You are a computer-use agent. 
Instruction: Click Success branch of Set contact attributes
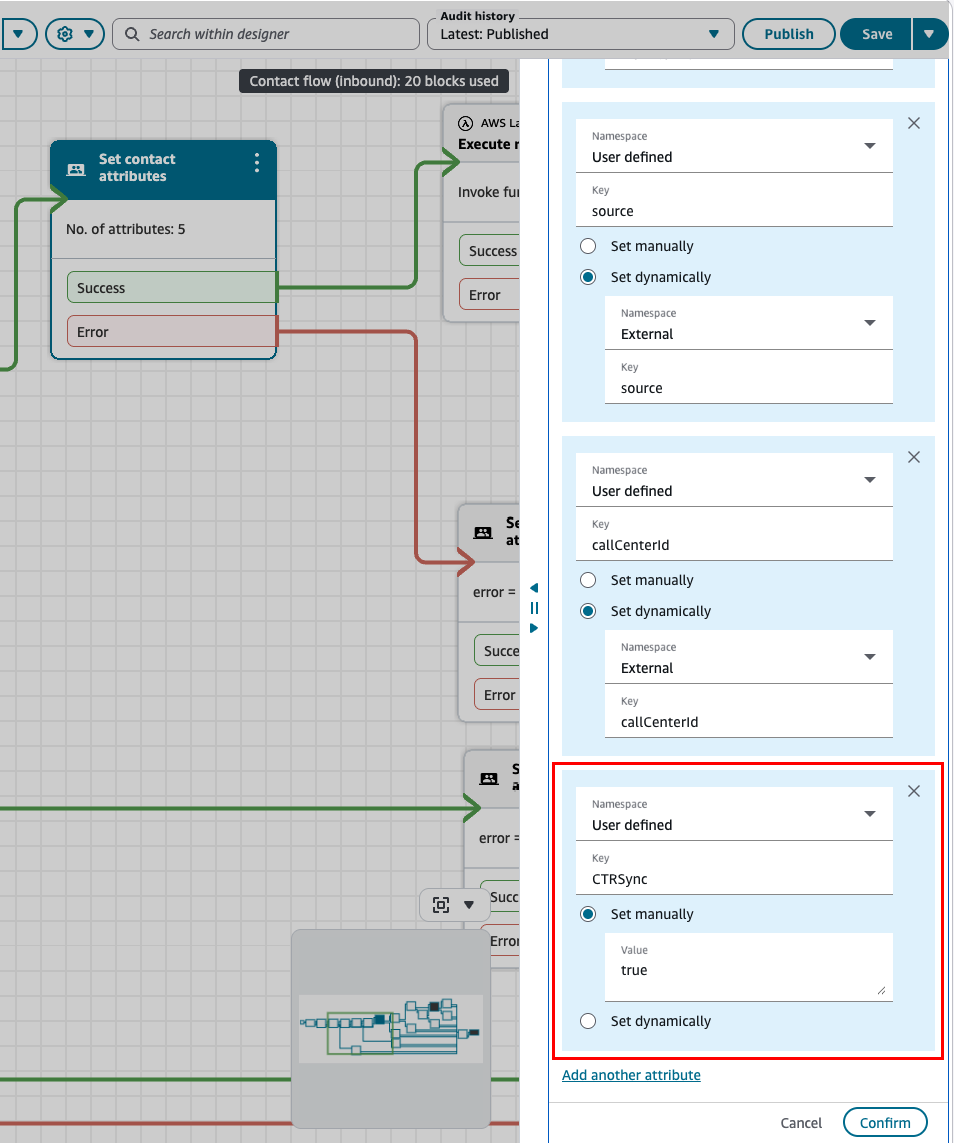coord(172,287)
